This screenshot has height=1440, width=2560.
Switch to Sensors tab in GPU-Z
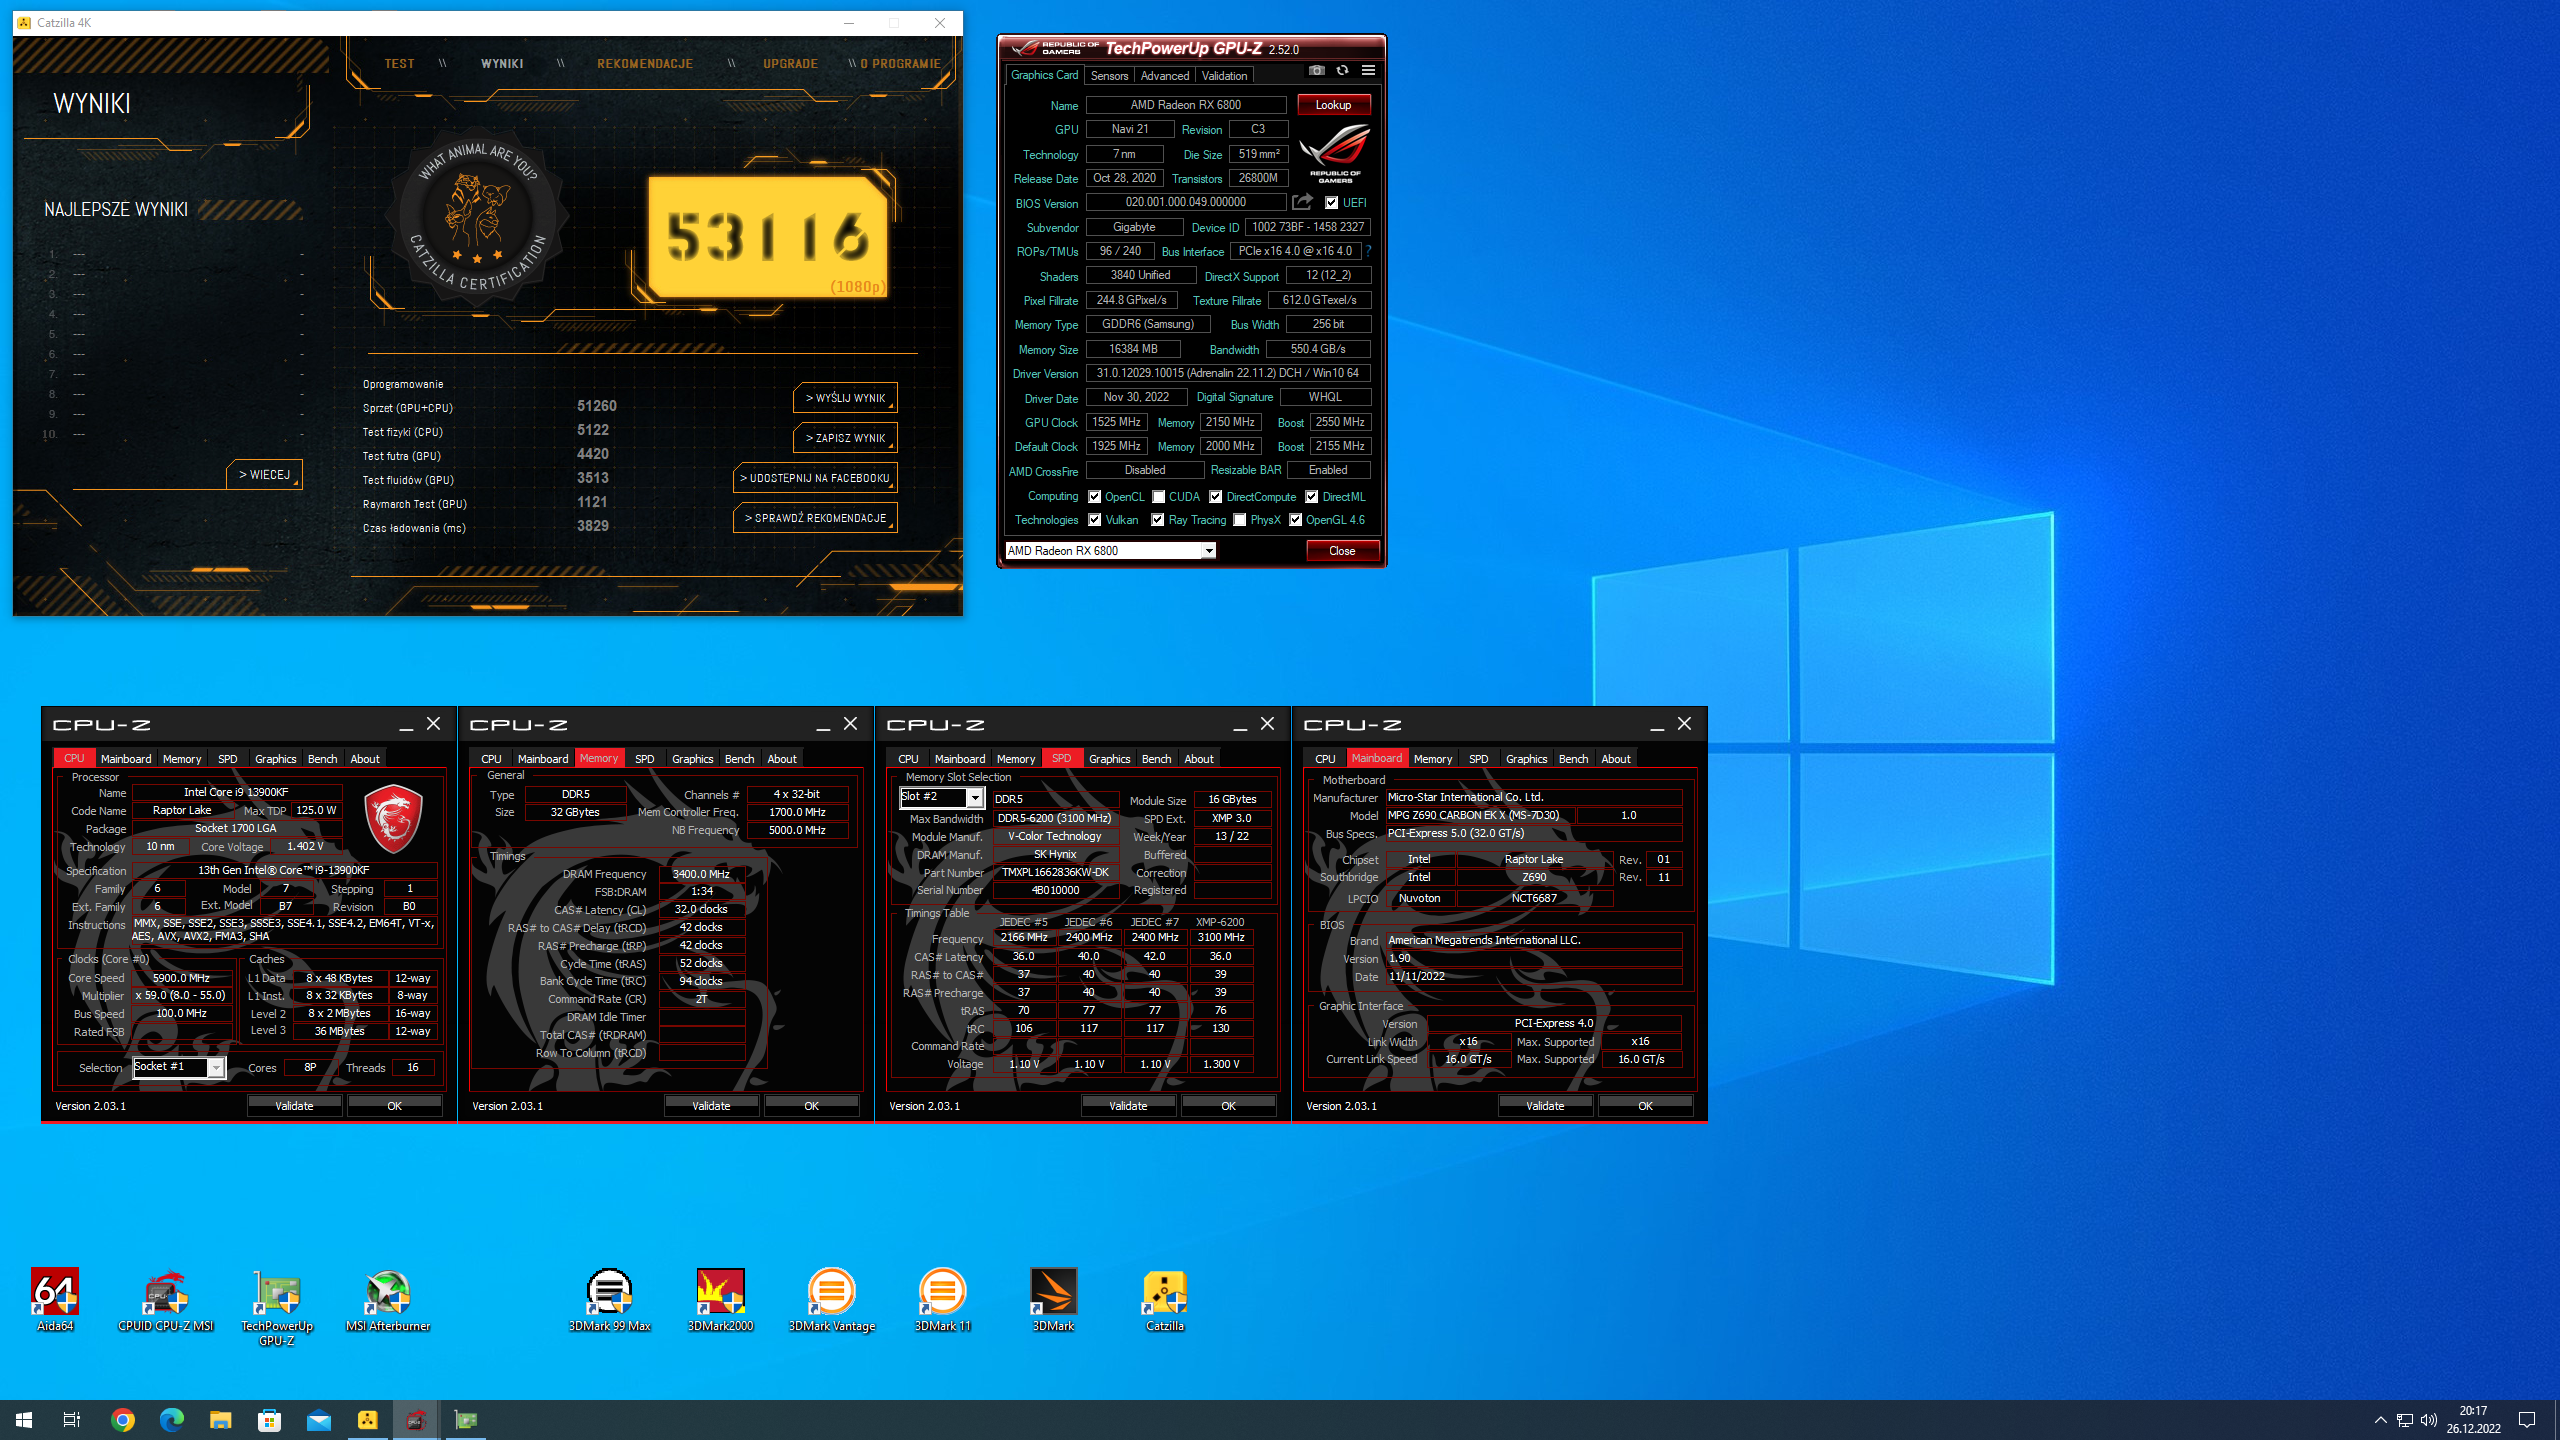point(1109,76)
